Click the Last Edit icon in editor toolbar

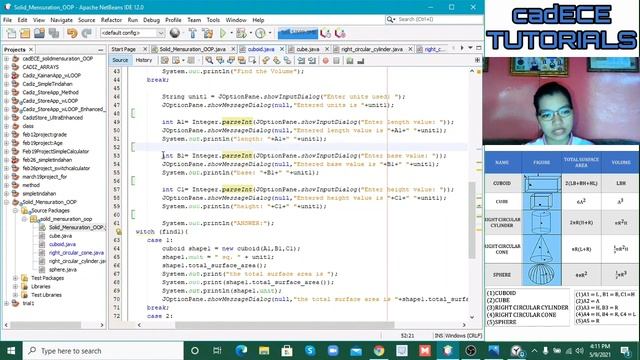click(x=164, y=60)
